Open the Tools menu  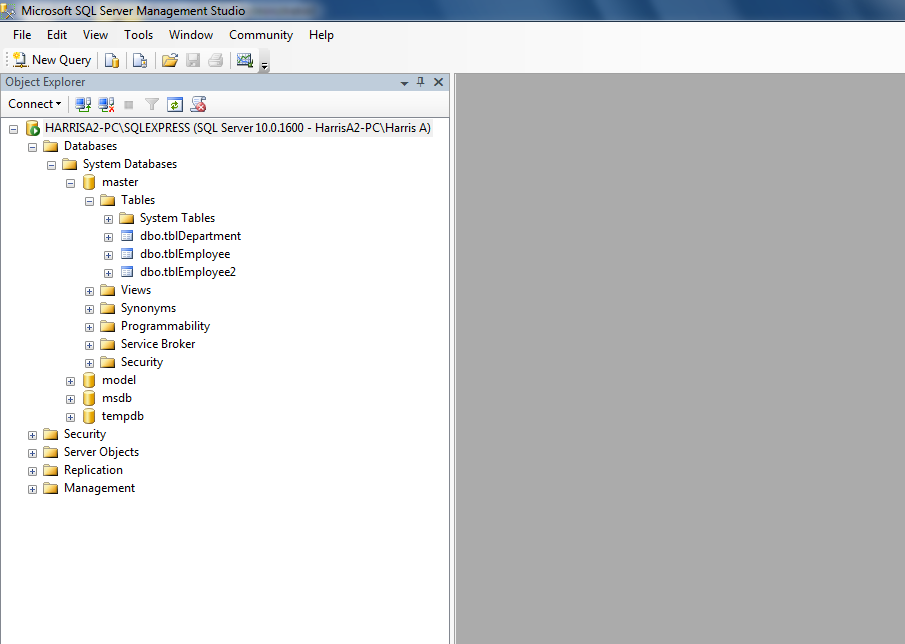pyautogui.click(x=138, y=34)
